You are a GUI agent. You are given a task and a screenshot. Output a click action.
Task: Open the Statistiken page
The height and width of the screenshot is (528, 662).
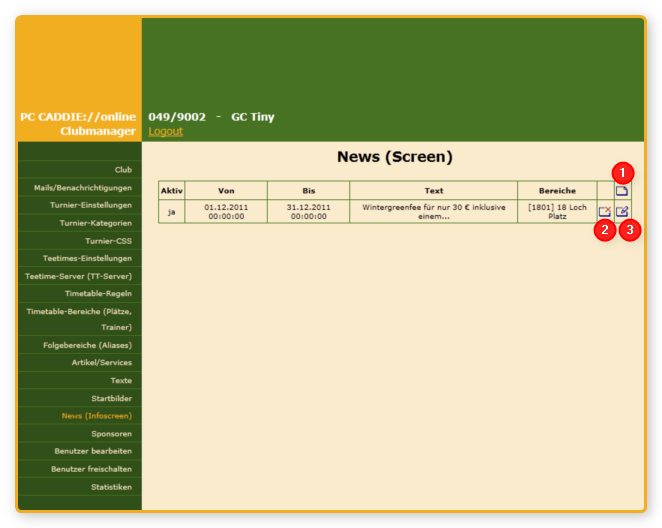tap(111, 487)
